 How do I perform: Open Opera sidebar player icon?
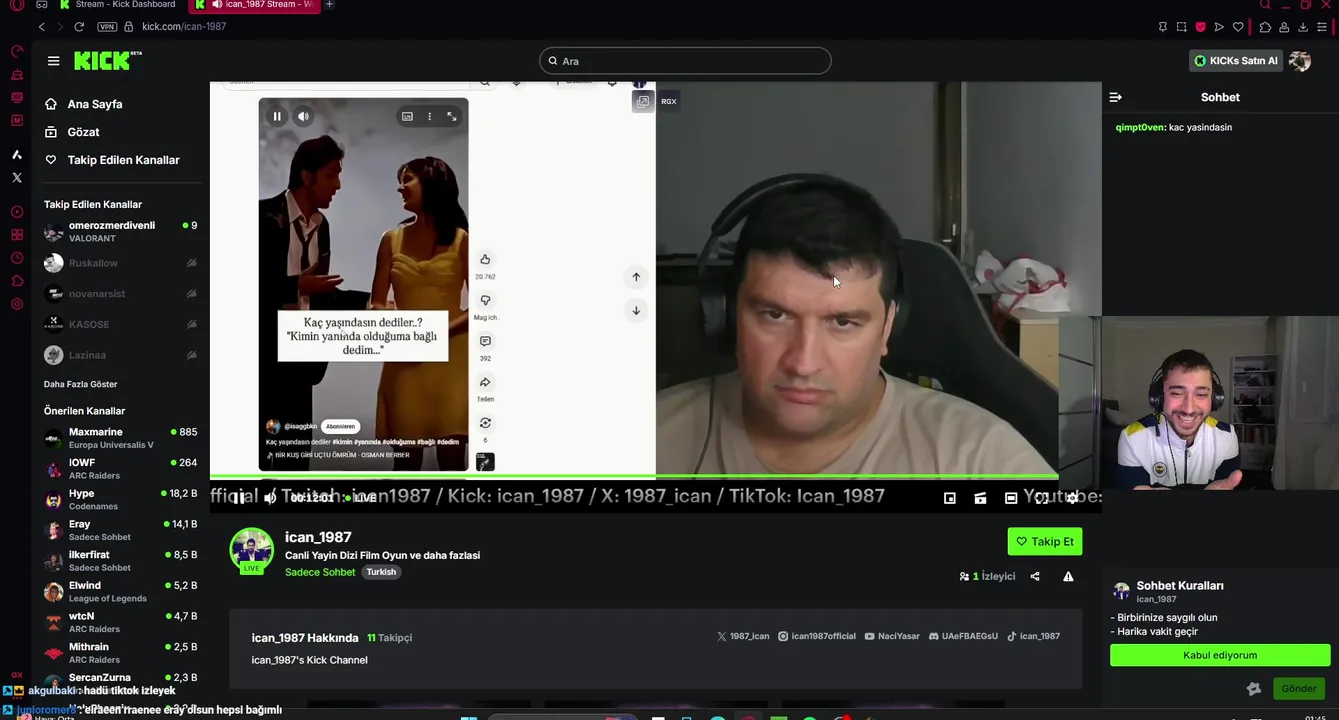click(16, 212)
